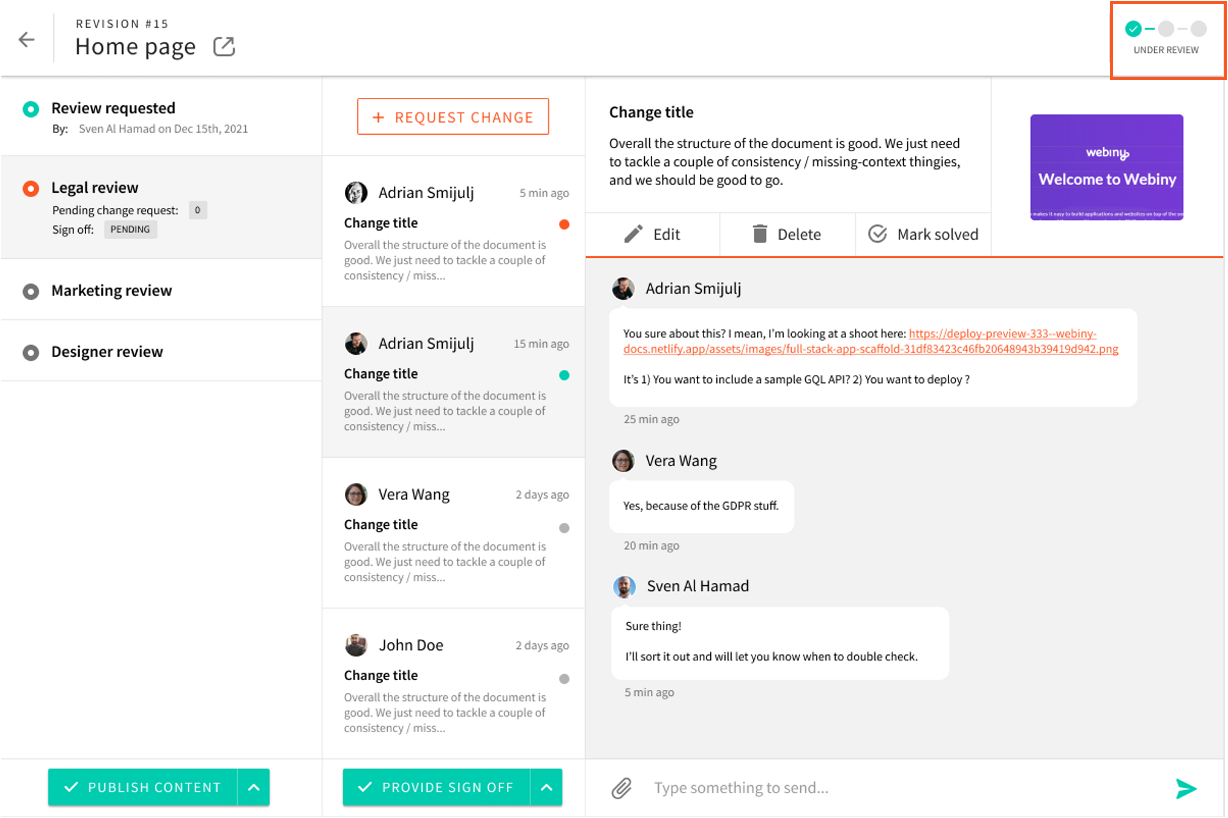Select the Legal review step
1228x818 pixels.
(x=95, y=188)
